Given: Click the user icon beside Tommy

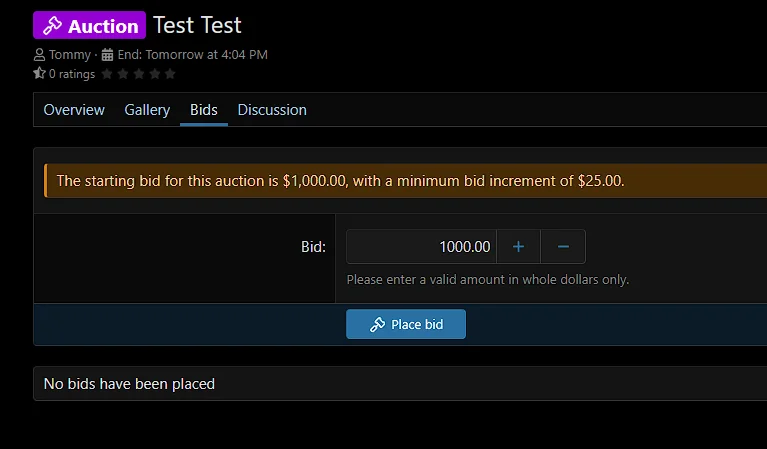Looking at the screenshot, I should [39, 54].
